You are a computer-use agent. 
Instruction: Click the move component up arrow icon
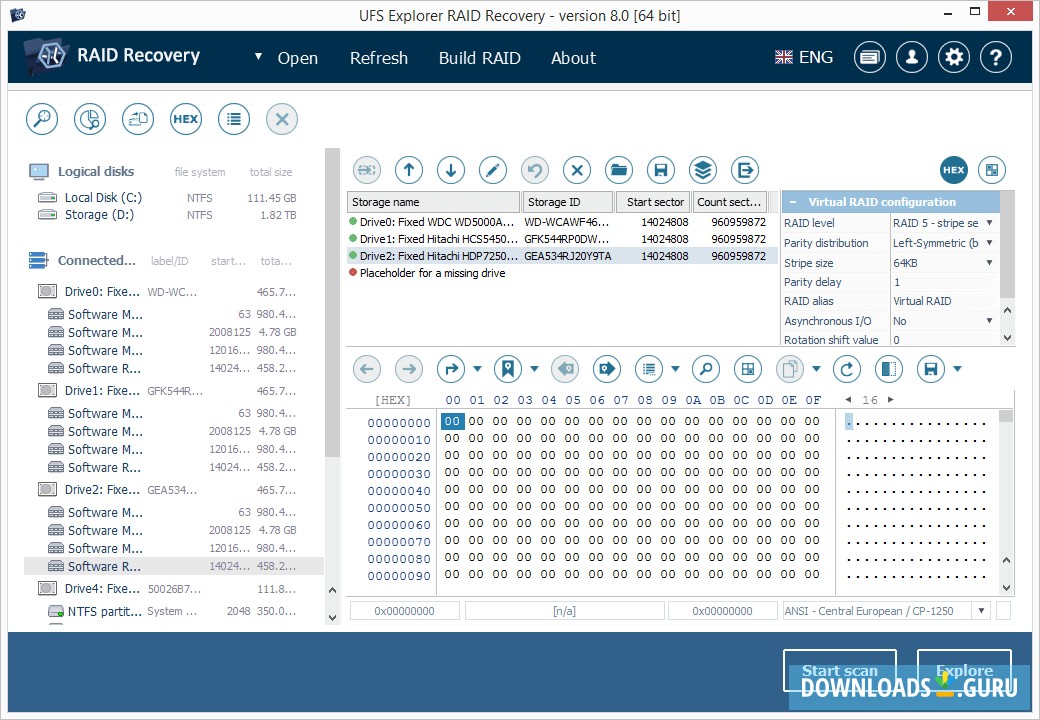point(408,170)
